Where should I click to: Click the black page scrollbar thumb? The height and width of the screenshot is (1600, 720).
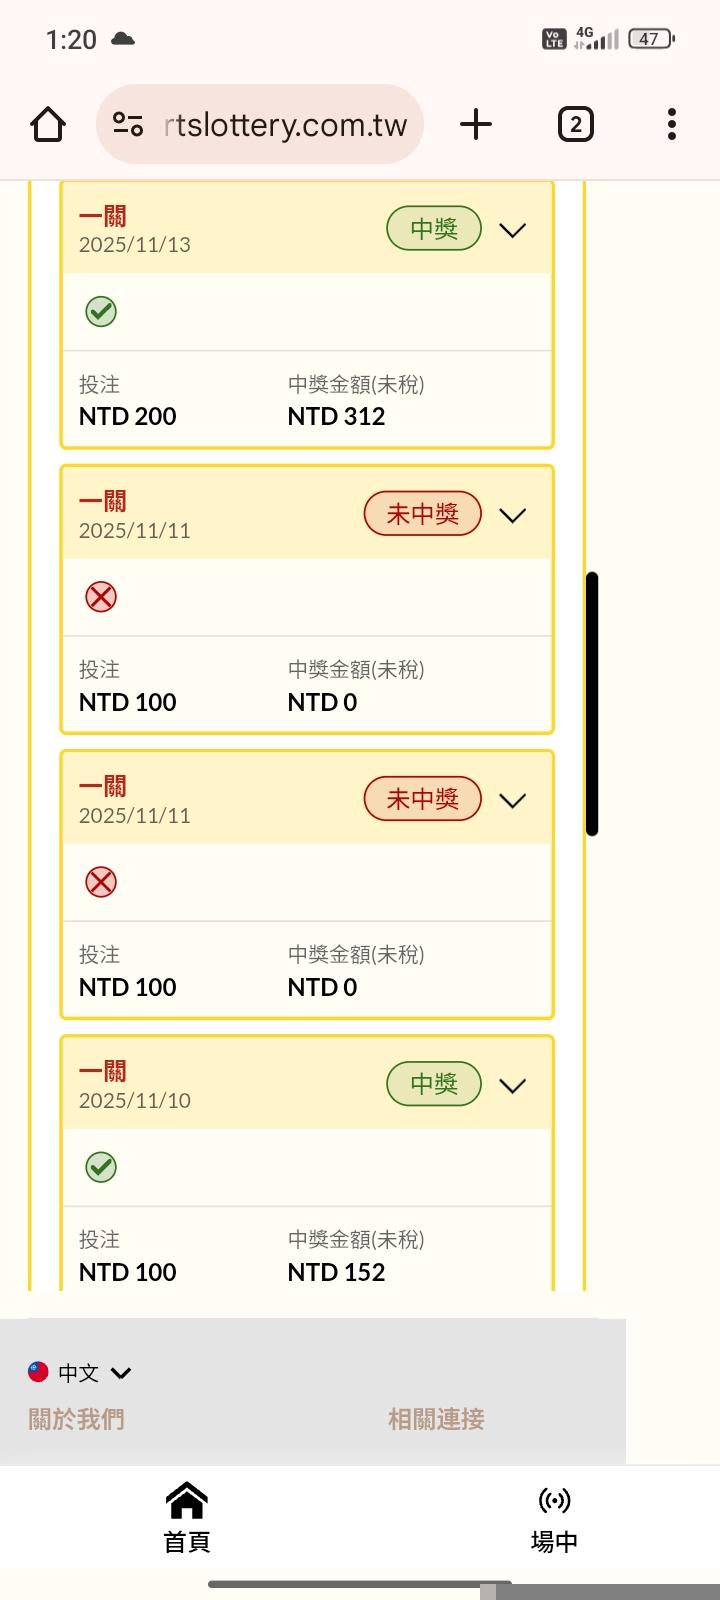pyautogui.click(x=592, y=704)
